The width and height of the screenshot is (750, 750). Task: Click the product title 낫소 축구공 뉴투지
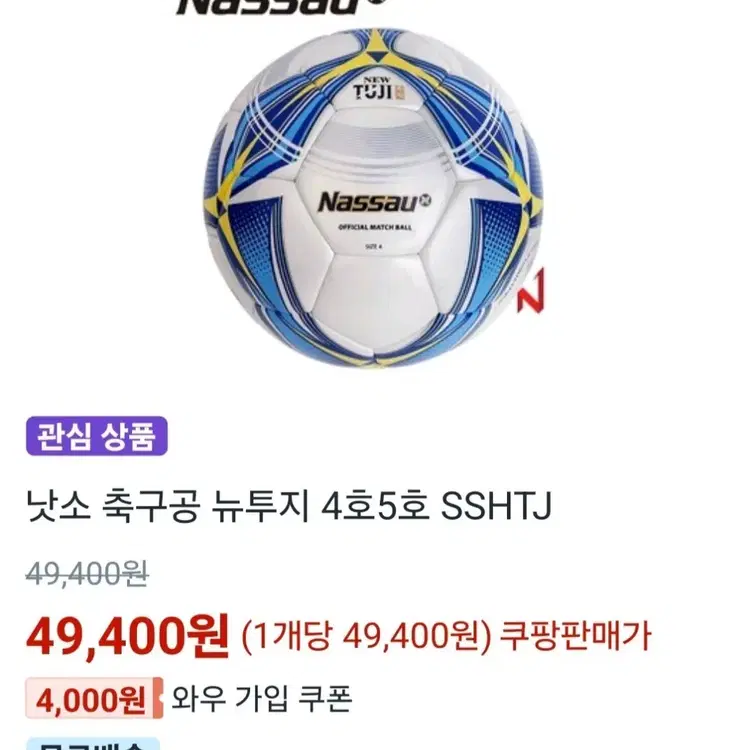tap(168, 507)
